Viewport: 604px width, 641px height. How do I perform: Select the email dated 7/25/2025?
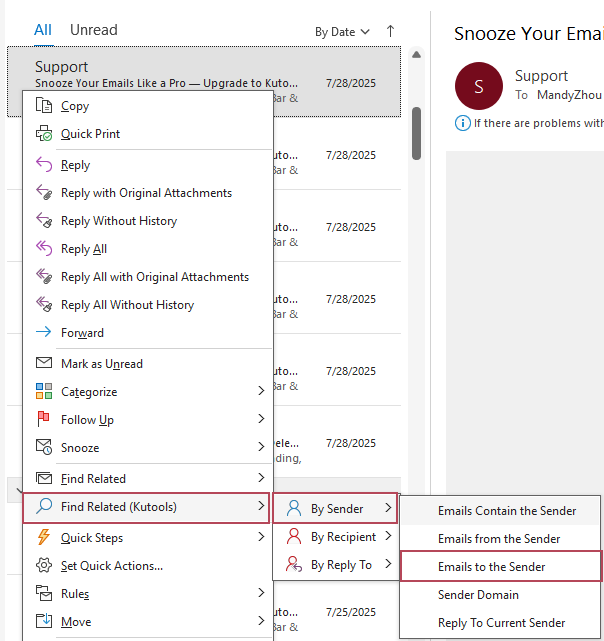coord(337,612)
